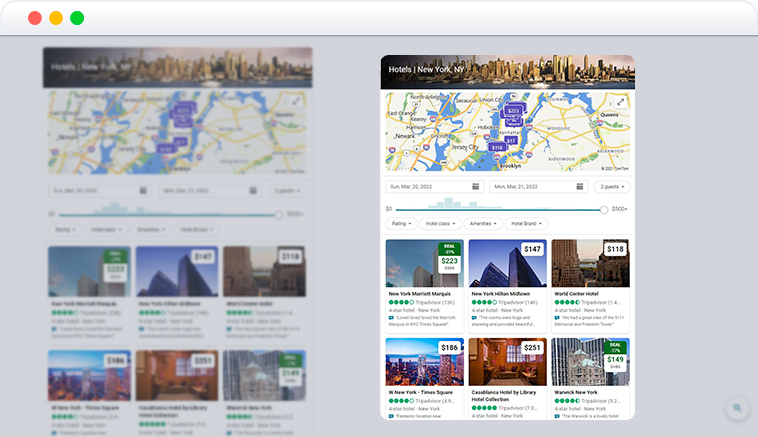This screenshot has height=437, width=758.
Task: Open Casablanca Hotel photo
Action: (508, 362)
